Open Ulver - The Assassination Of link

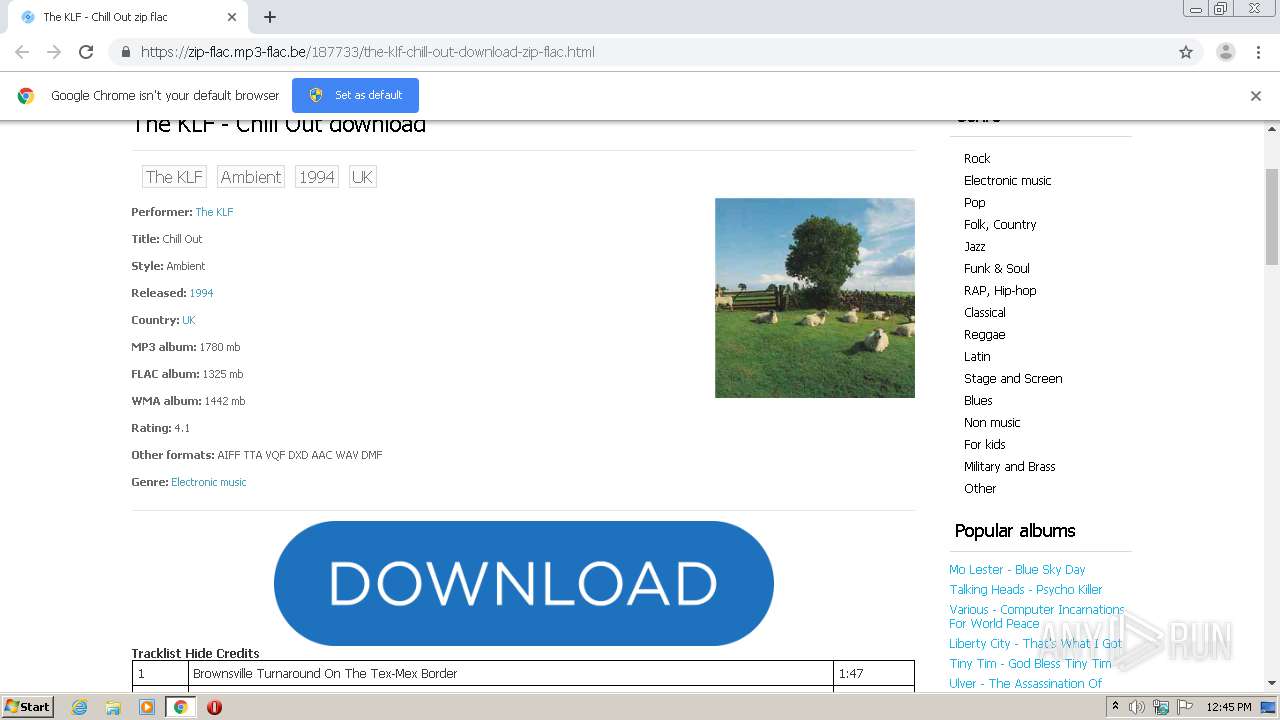click(x=1025, y=683)
